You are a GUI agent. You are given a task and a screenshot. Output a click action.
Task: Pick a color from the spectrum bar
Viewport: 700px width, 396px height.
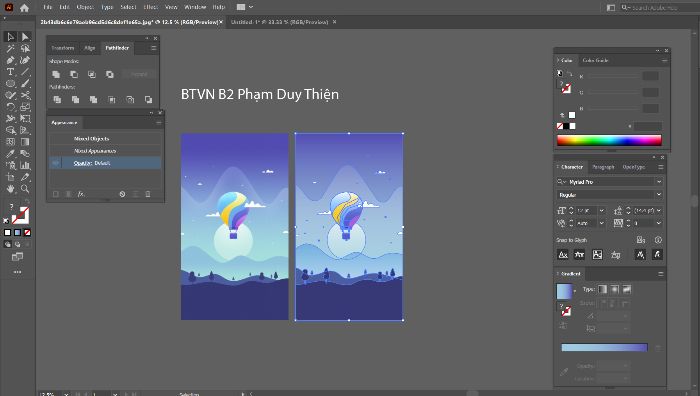pos(609,141)
